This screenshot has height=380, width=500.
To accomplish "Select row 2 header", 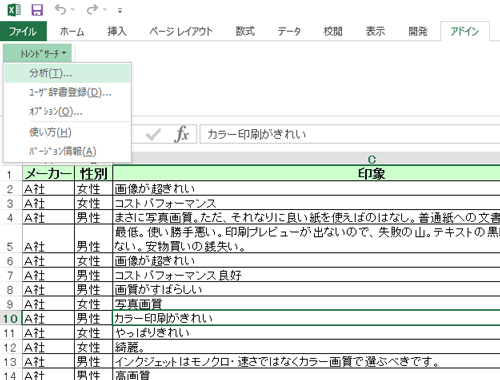I will [11, 189].
